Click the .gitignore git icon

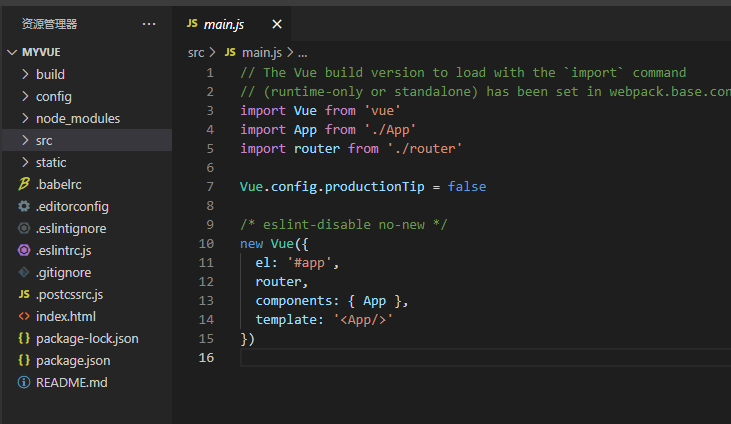pyautogui.click(x=24, y=272)
